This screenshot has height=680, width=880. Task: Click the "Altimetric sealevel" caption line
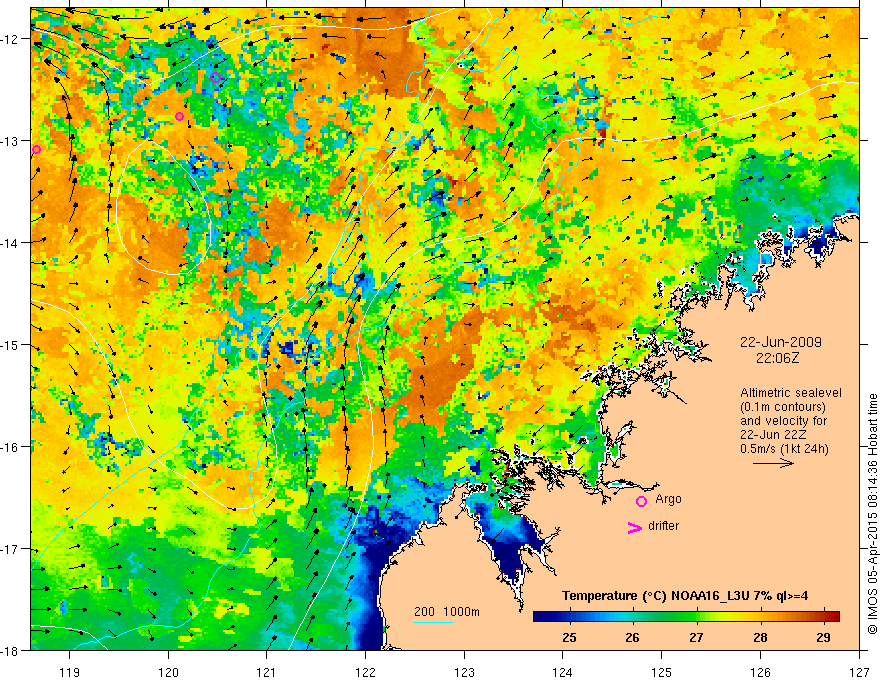point(791,393)
